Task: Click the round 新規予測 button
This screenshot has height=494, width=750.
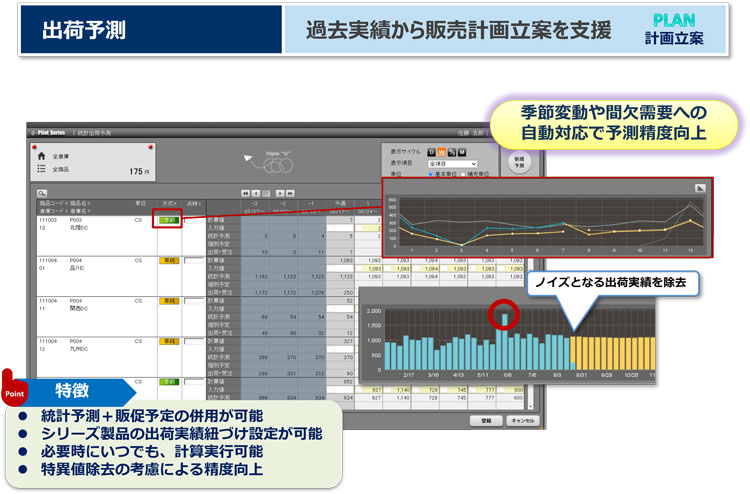Action: (519, 162)
